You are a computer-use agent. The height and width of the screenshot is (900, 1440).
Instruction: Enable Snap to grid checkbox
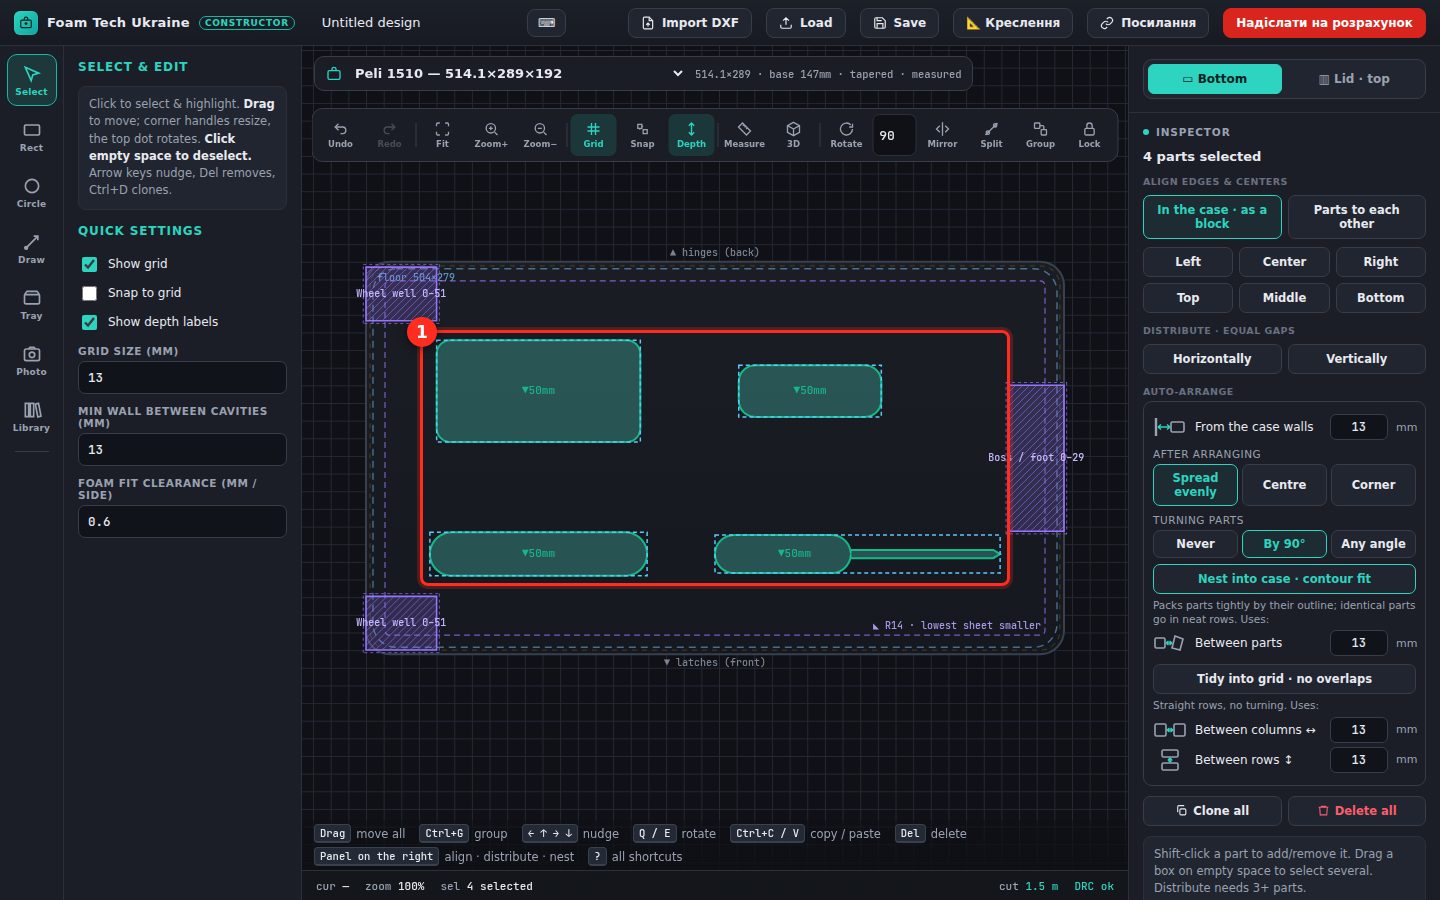89,293
